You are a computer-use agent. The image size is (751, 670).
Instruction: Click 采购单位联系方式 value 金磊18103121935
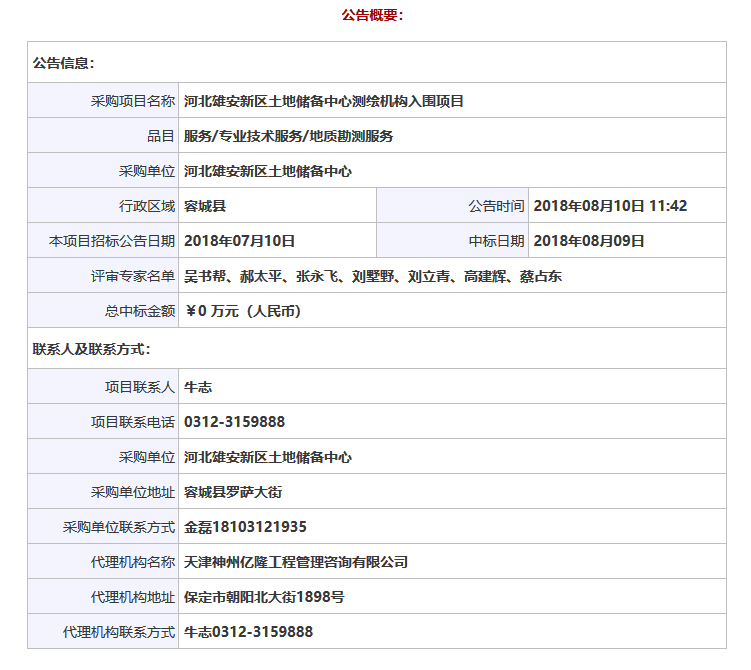pos(245,527)
